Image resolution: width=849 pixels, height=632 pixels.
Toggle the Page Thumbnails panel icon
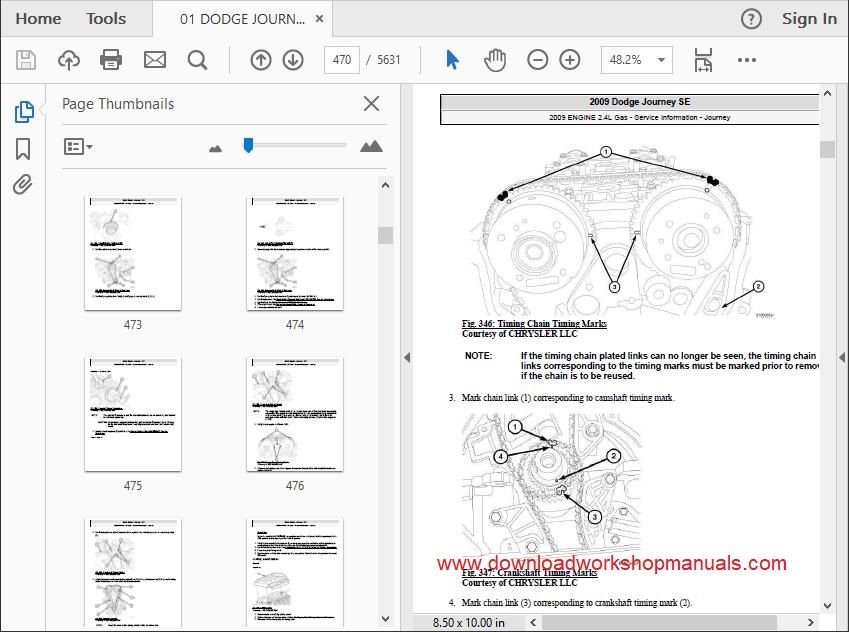click(24, 112)
